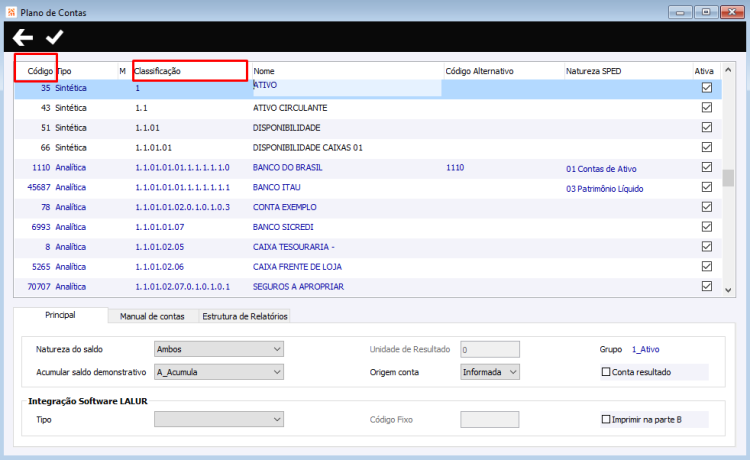
Task: Click code 6993 cell
Action: [41, 227]
